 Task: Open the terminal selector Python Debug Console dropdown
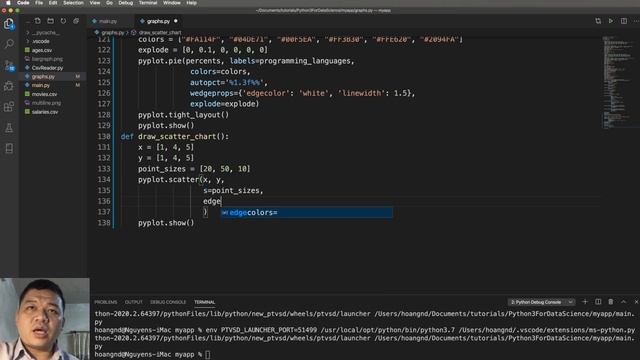[542, 302]
